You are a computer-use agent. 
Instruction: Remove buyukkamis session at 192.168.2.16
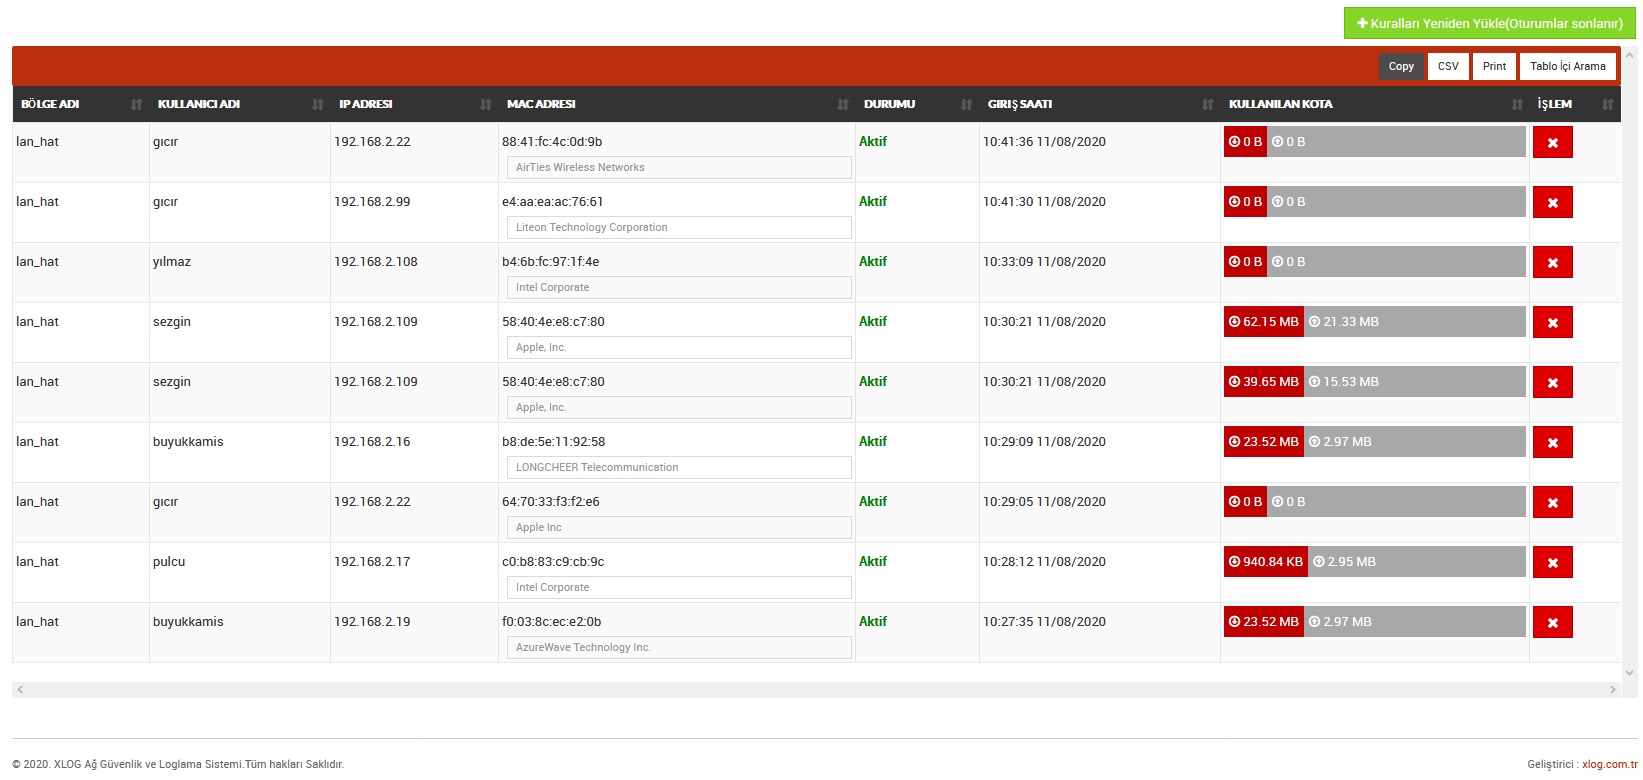pos(1552,442)
